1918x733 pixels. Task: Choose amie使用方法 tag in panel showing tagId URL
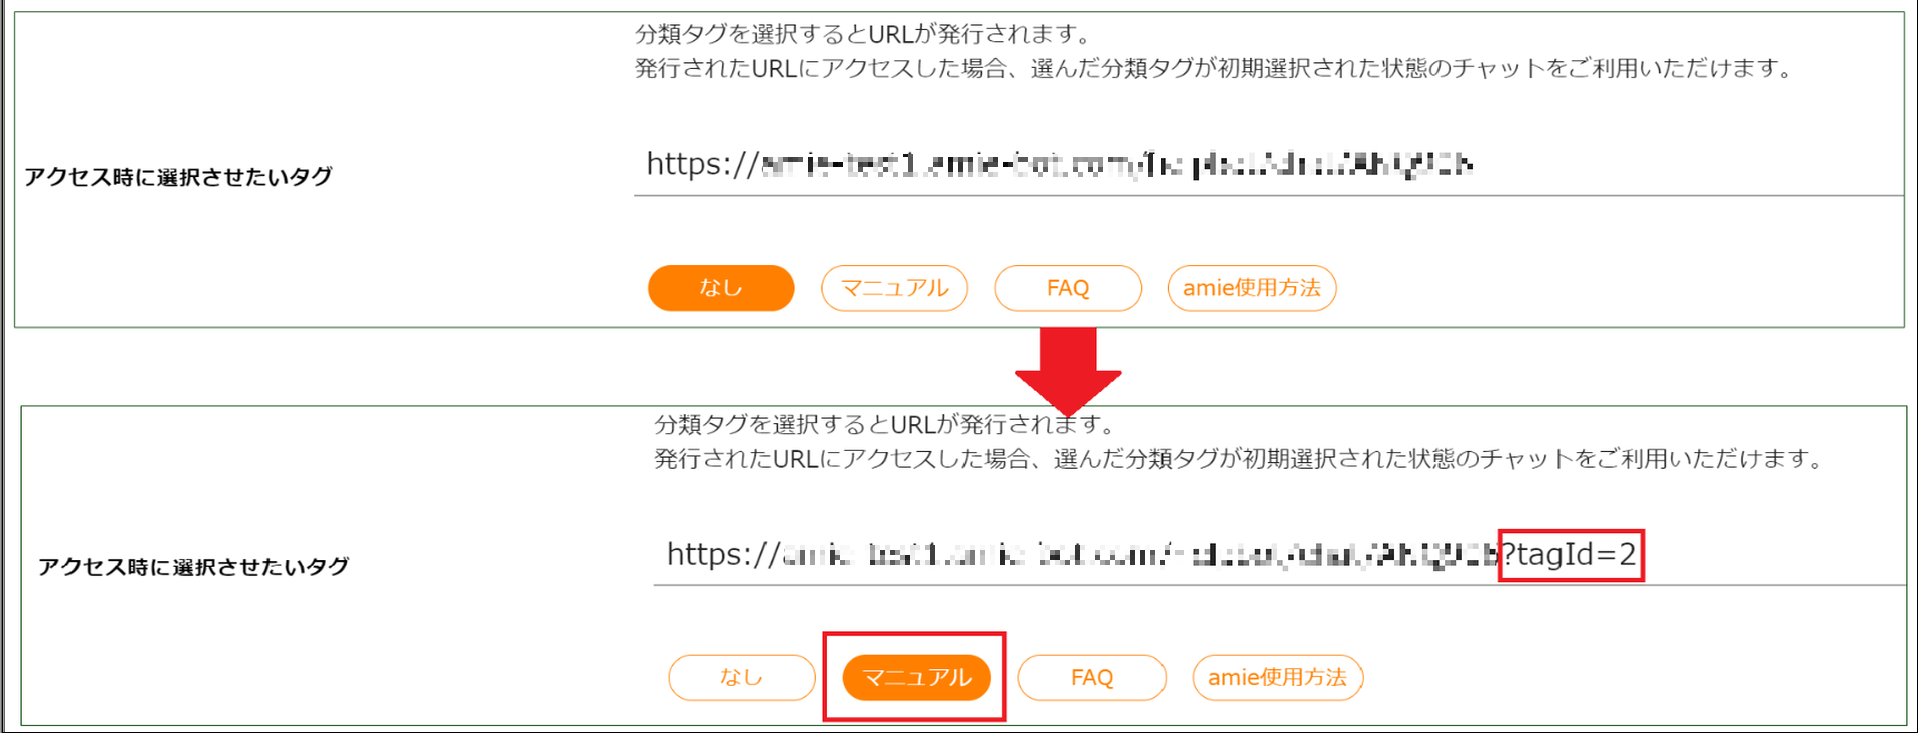coord(1277,677)
